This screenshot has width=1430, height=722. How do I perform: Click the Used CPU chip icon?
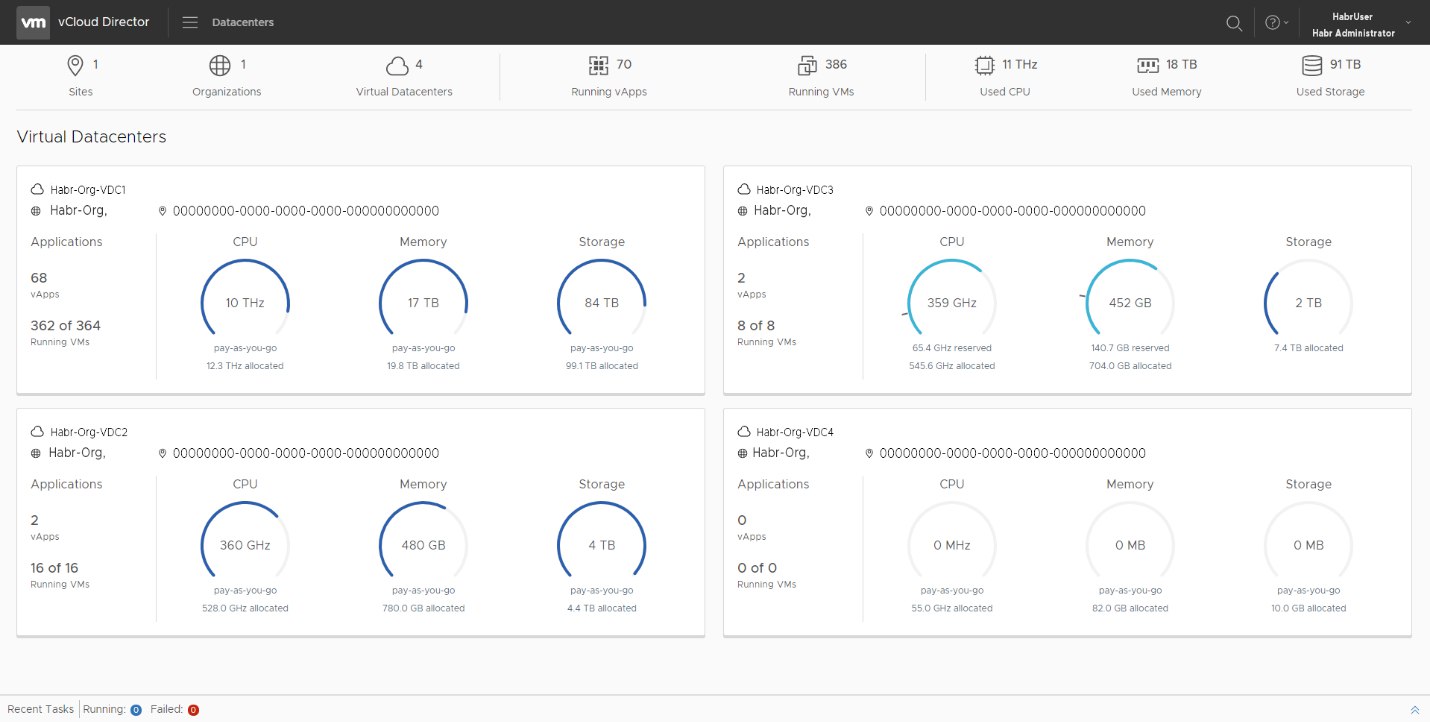tap(985, 65)
